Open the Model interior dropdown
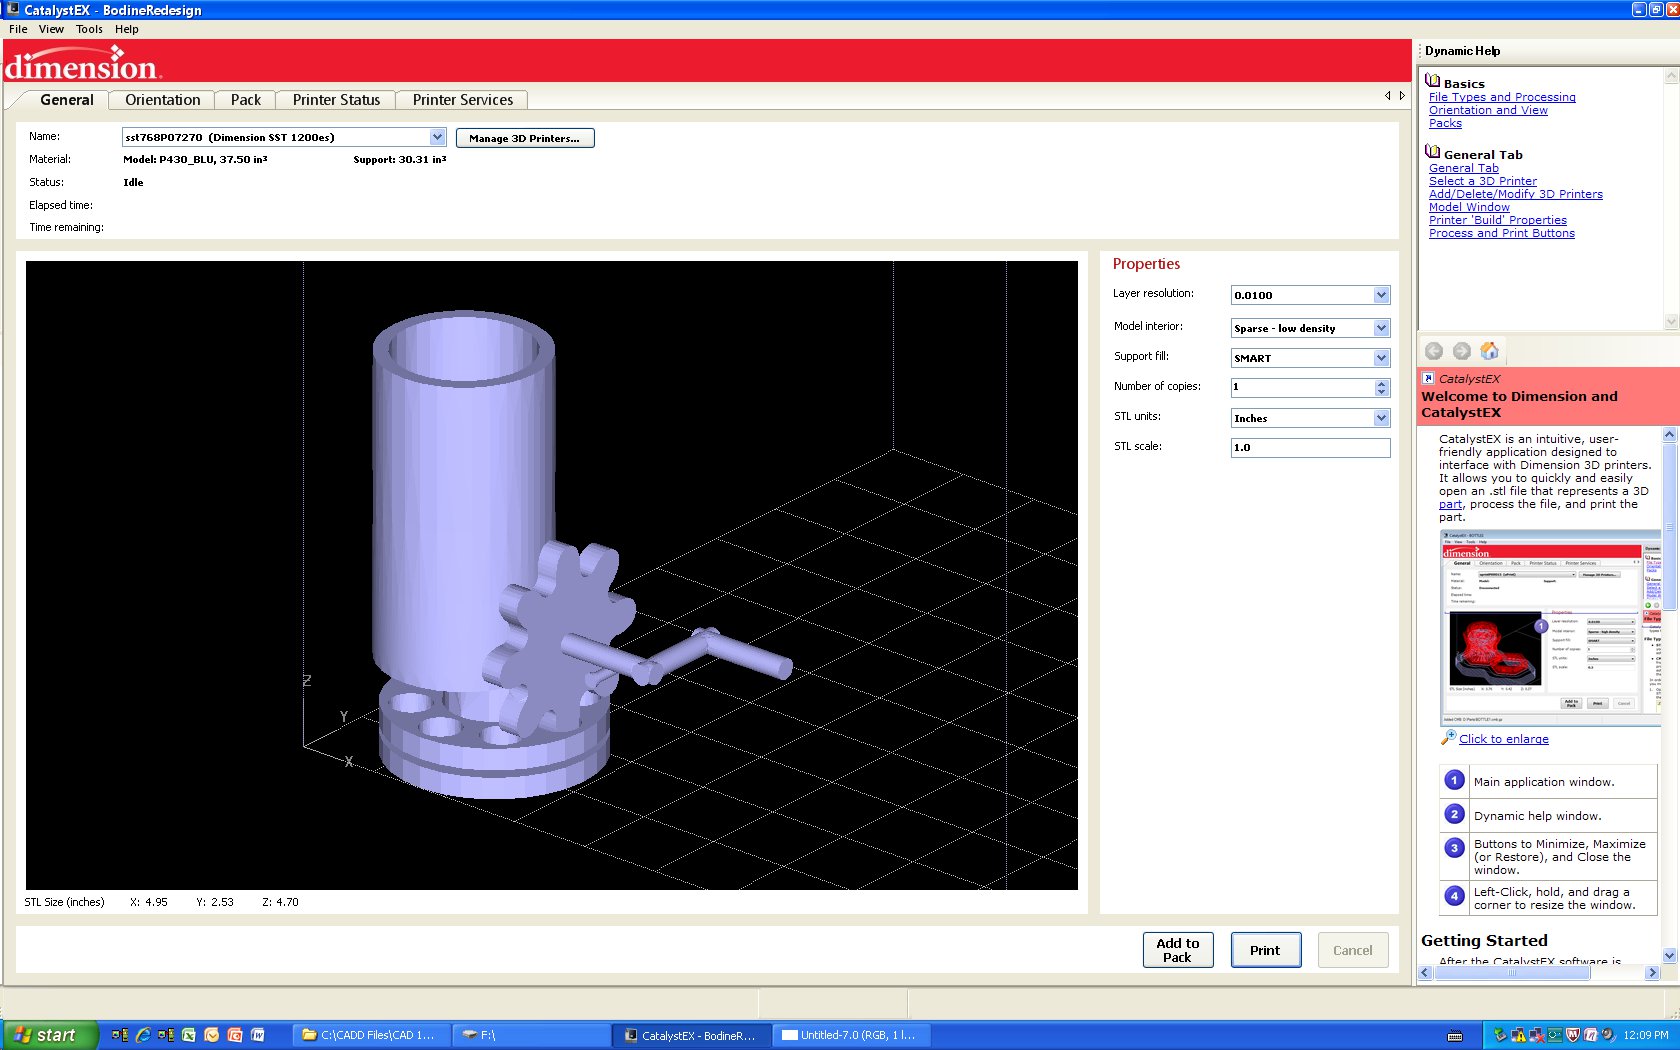This screenshot has width=1680, height=1050. 1381,328
